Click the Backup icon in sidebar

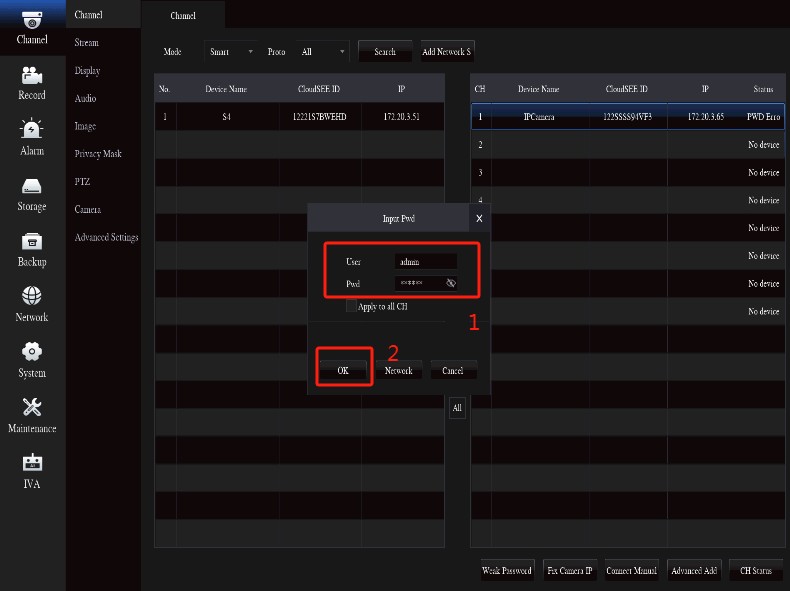(32, 242)
